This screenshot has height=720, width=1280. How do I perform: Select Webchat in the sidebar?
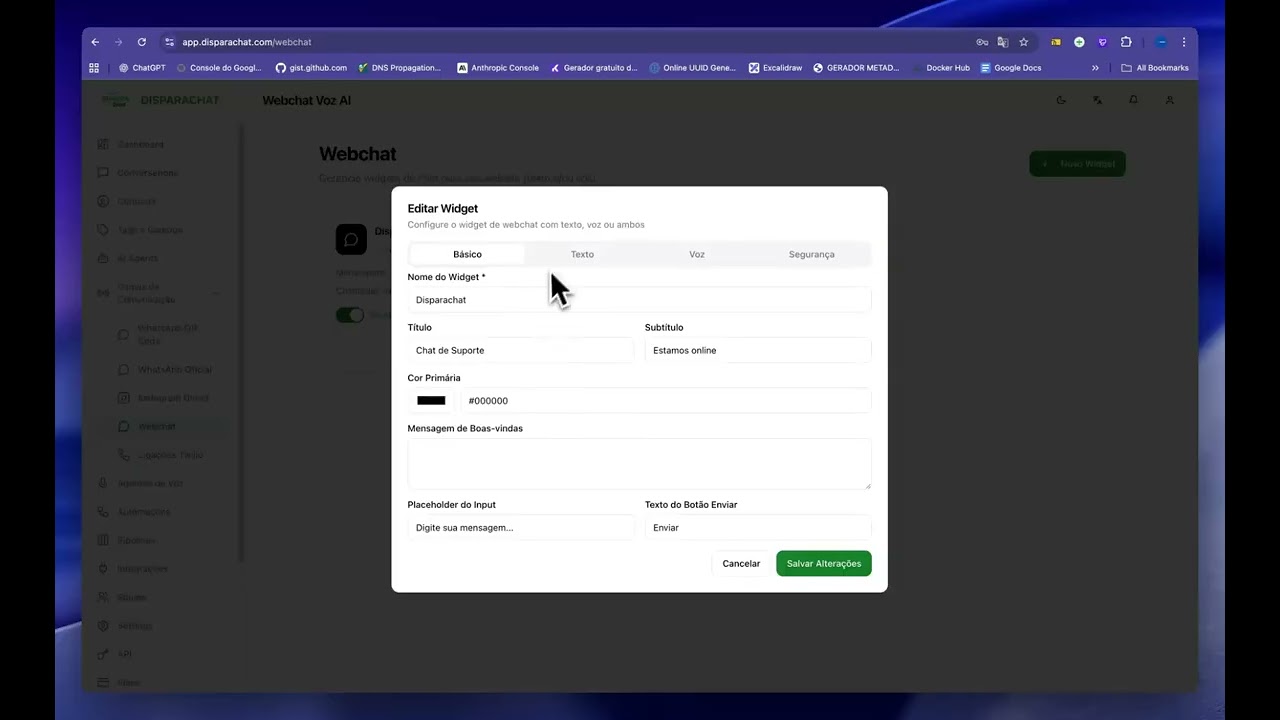tap(157, 426)
